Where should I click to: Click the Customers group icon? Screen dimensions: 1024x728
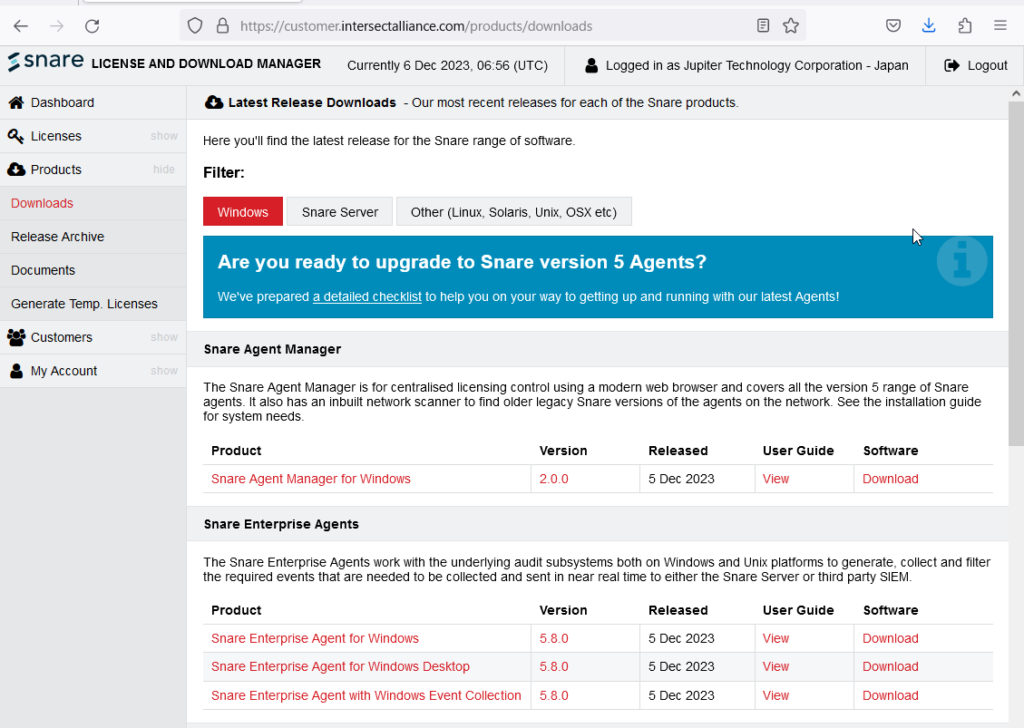click(16, 338)
